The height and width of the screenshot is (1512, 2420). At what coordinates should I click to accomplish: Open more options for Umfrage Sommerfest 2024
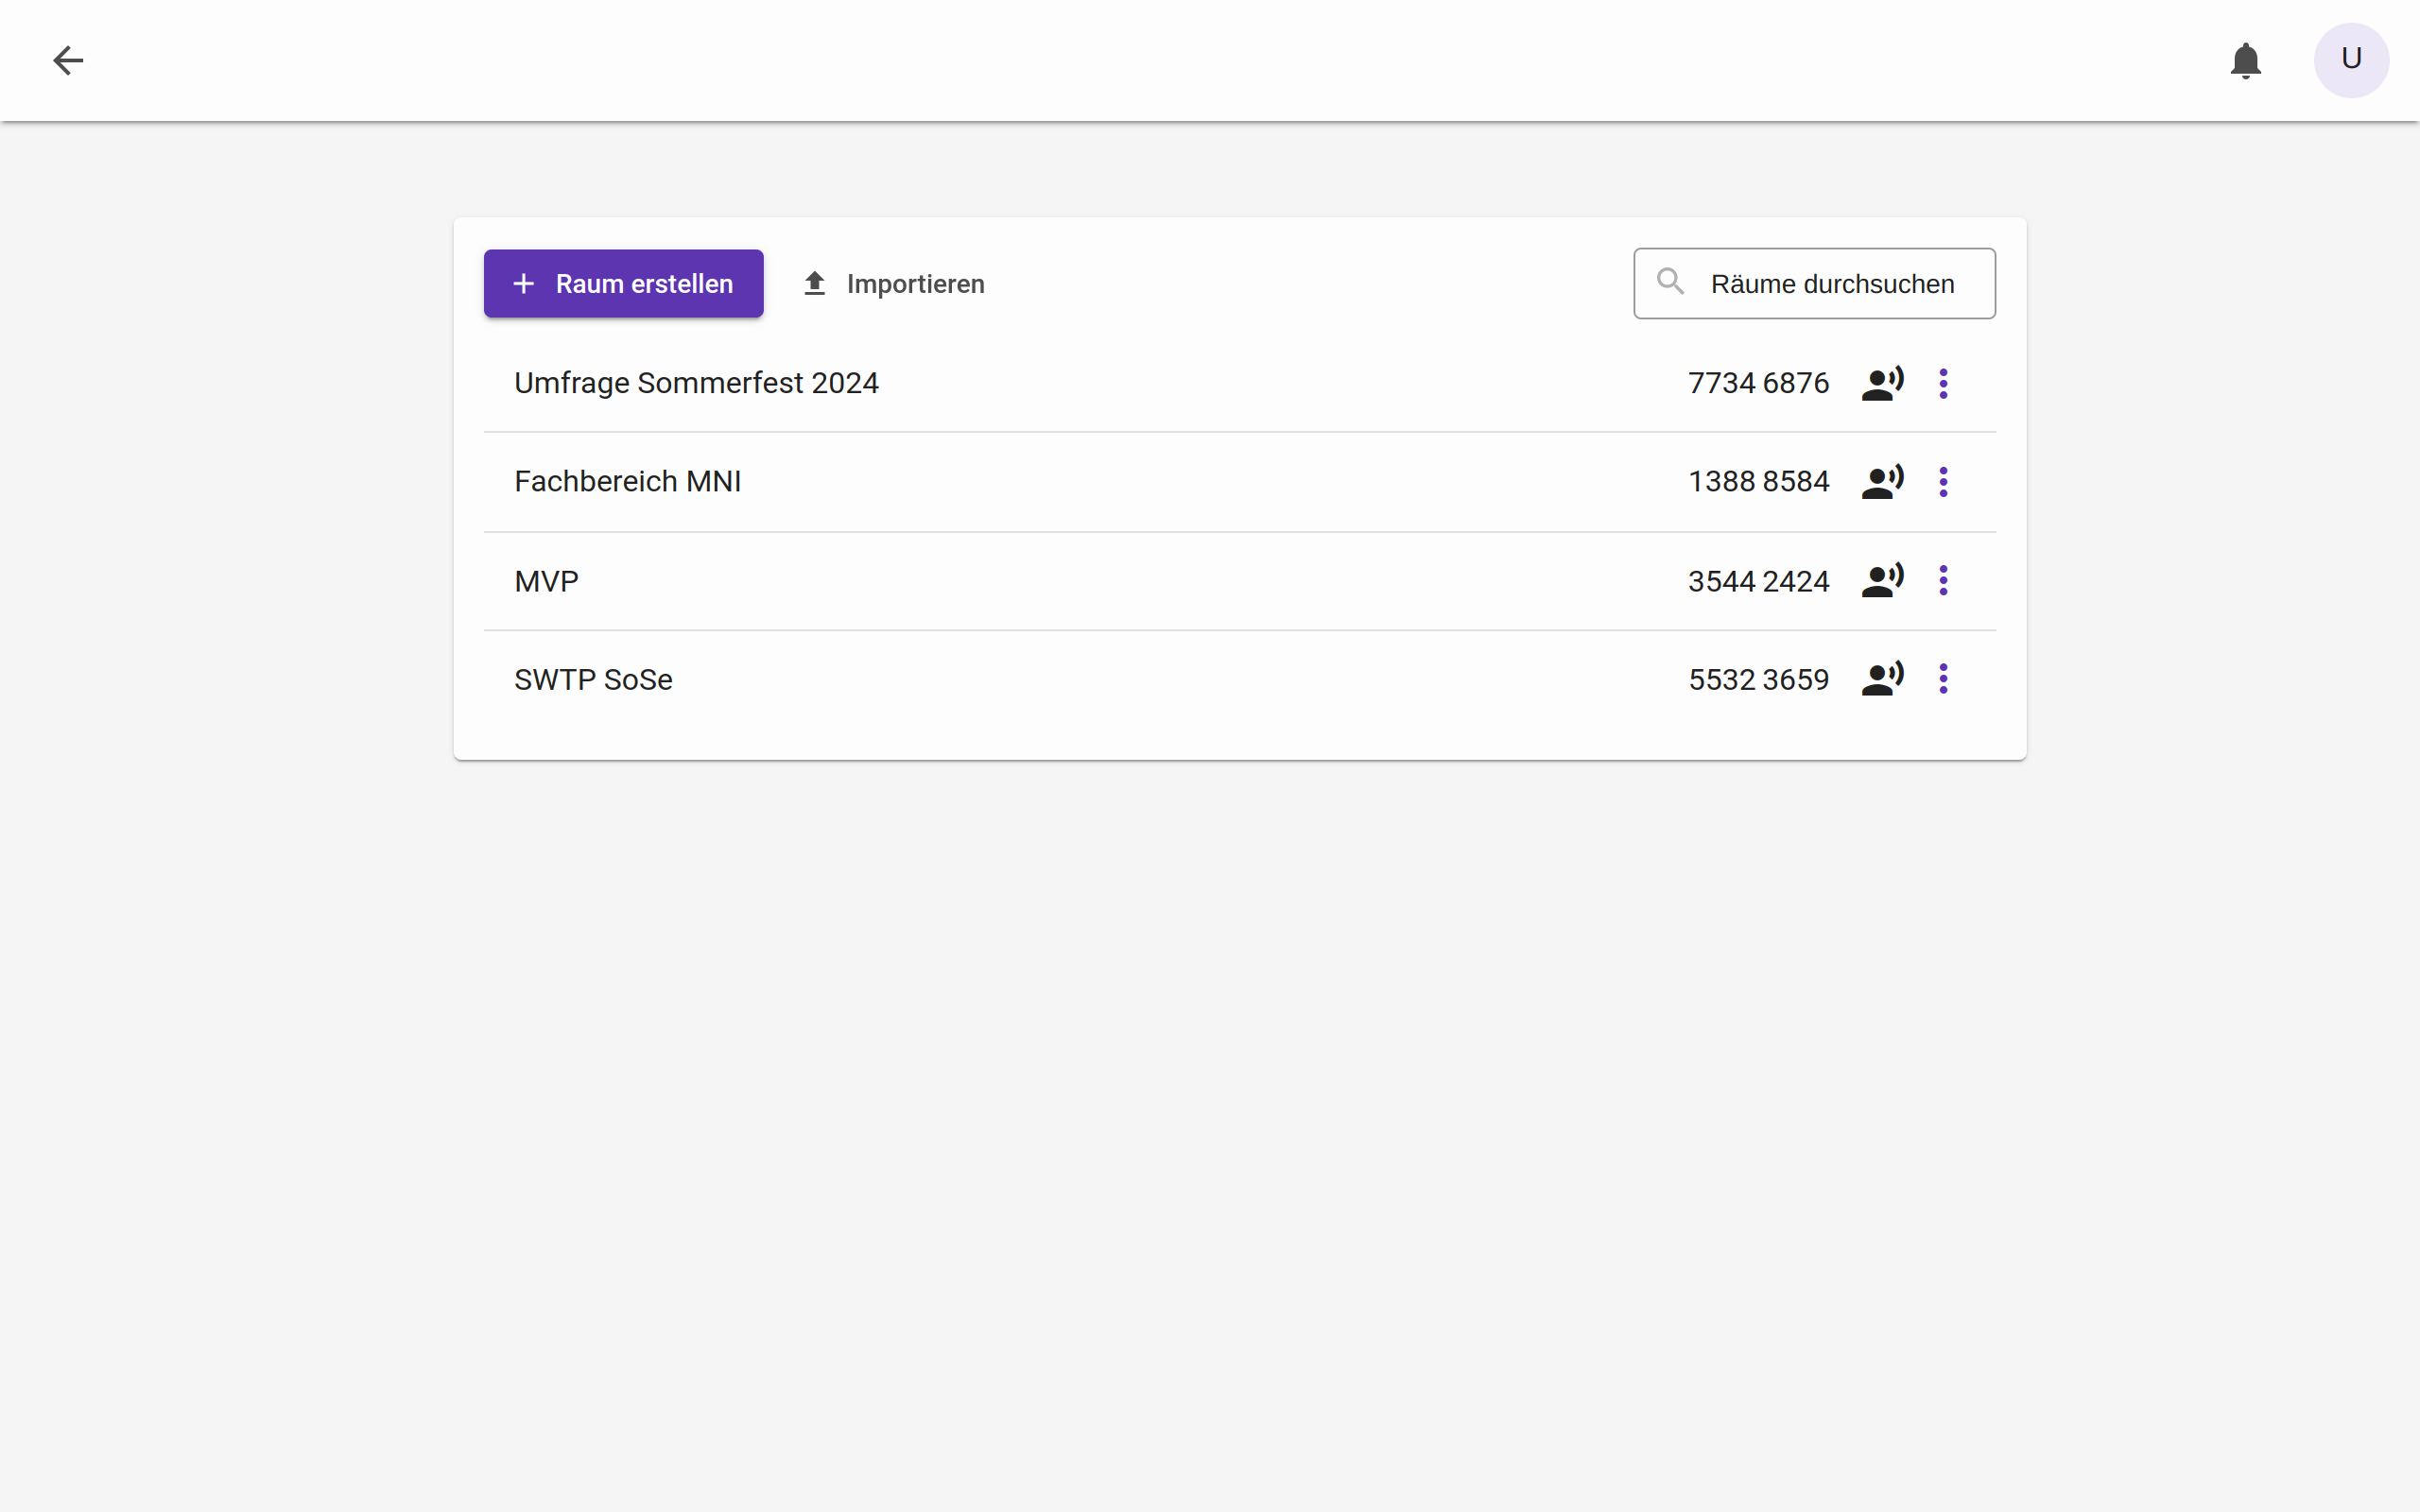coord(1943,383)
